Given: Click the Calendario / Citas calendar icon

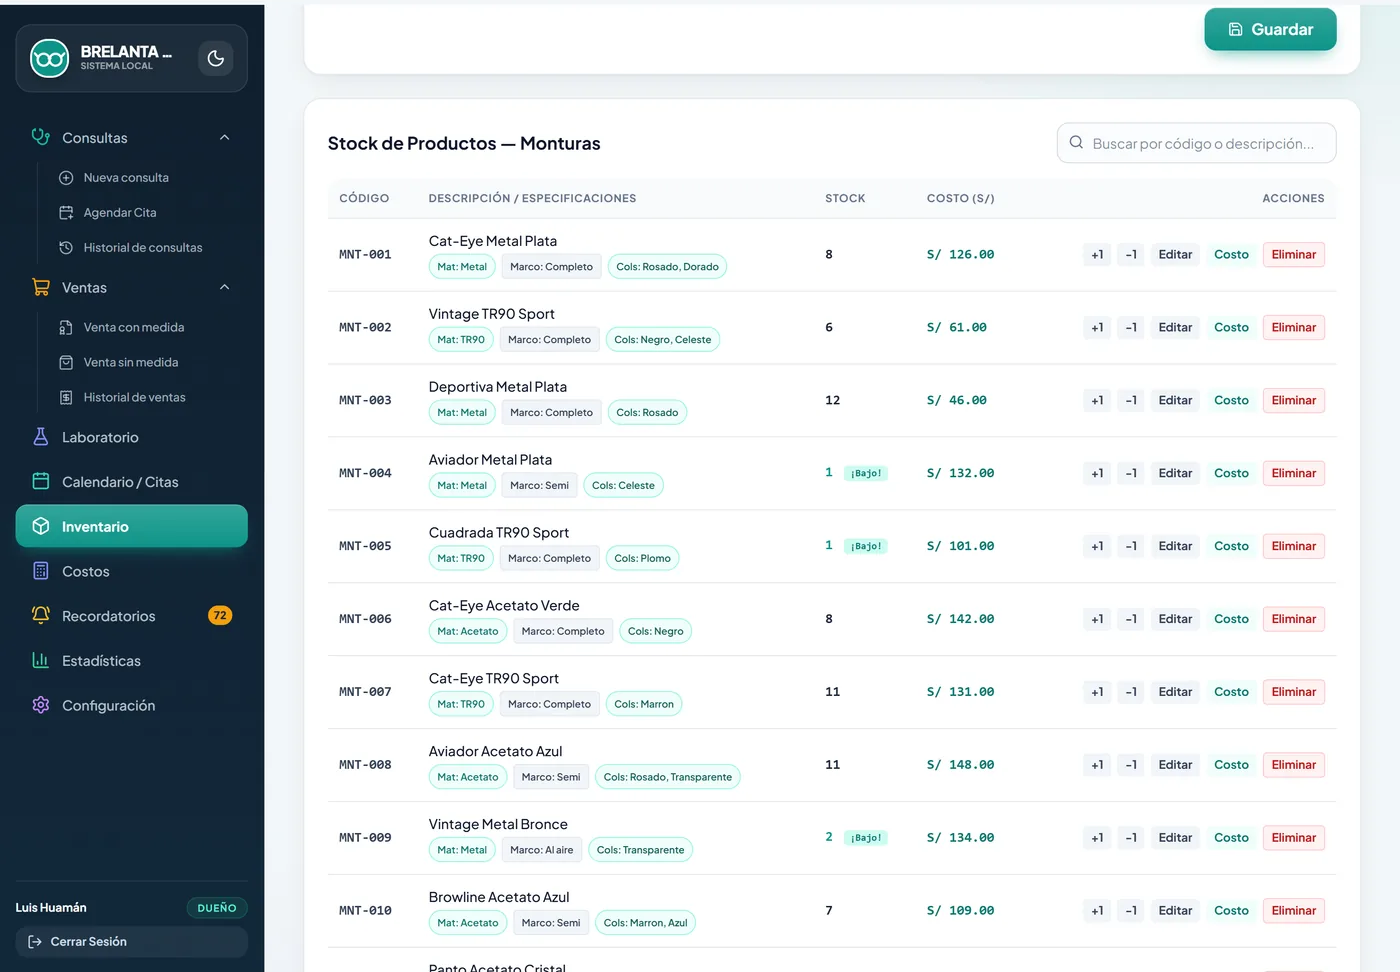Looking at the screenshot, I should pyautogui.click(x=41, y=482).
